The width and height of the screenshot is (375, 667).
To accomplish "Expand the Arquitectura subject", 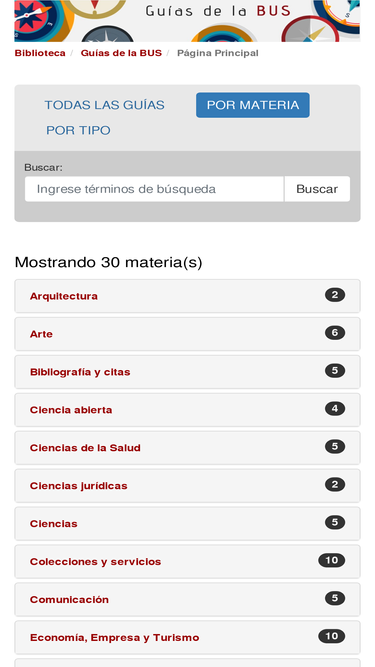I will [x=188, y=296].
